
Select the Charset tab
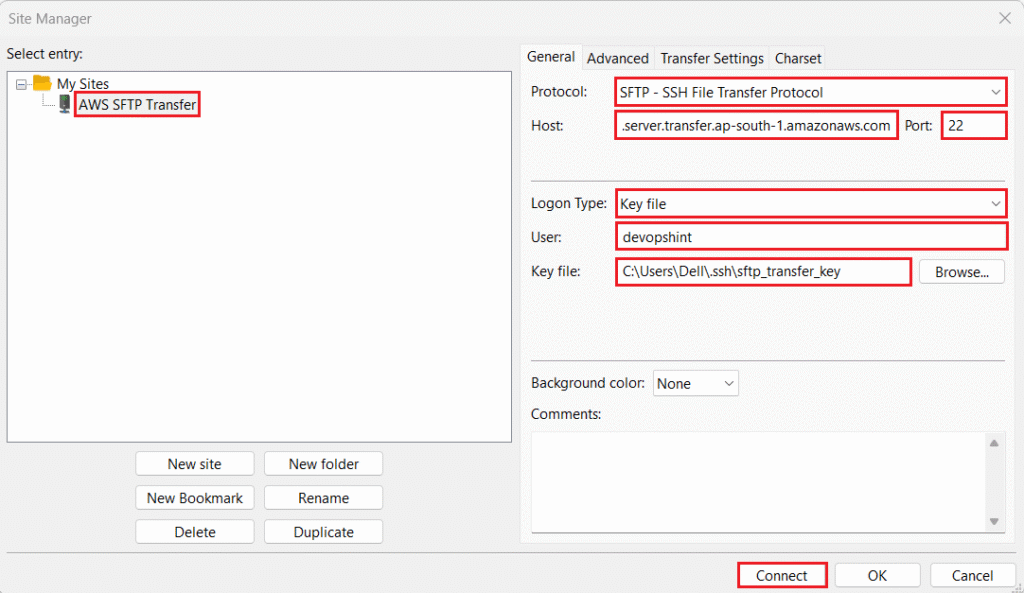pyautogui.click(x=797, y=58)
